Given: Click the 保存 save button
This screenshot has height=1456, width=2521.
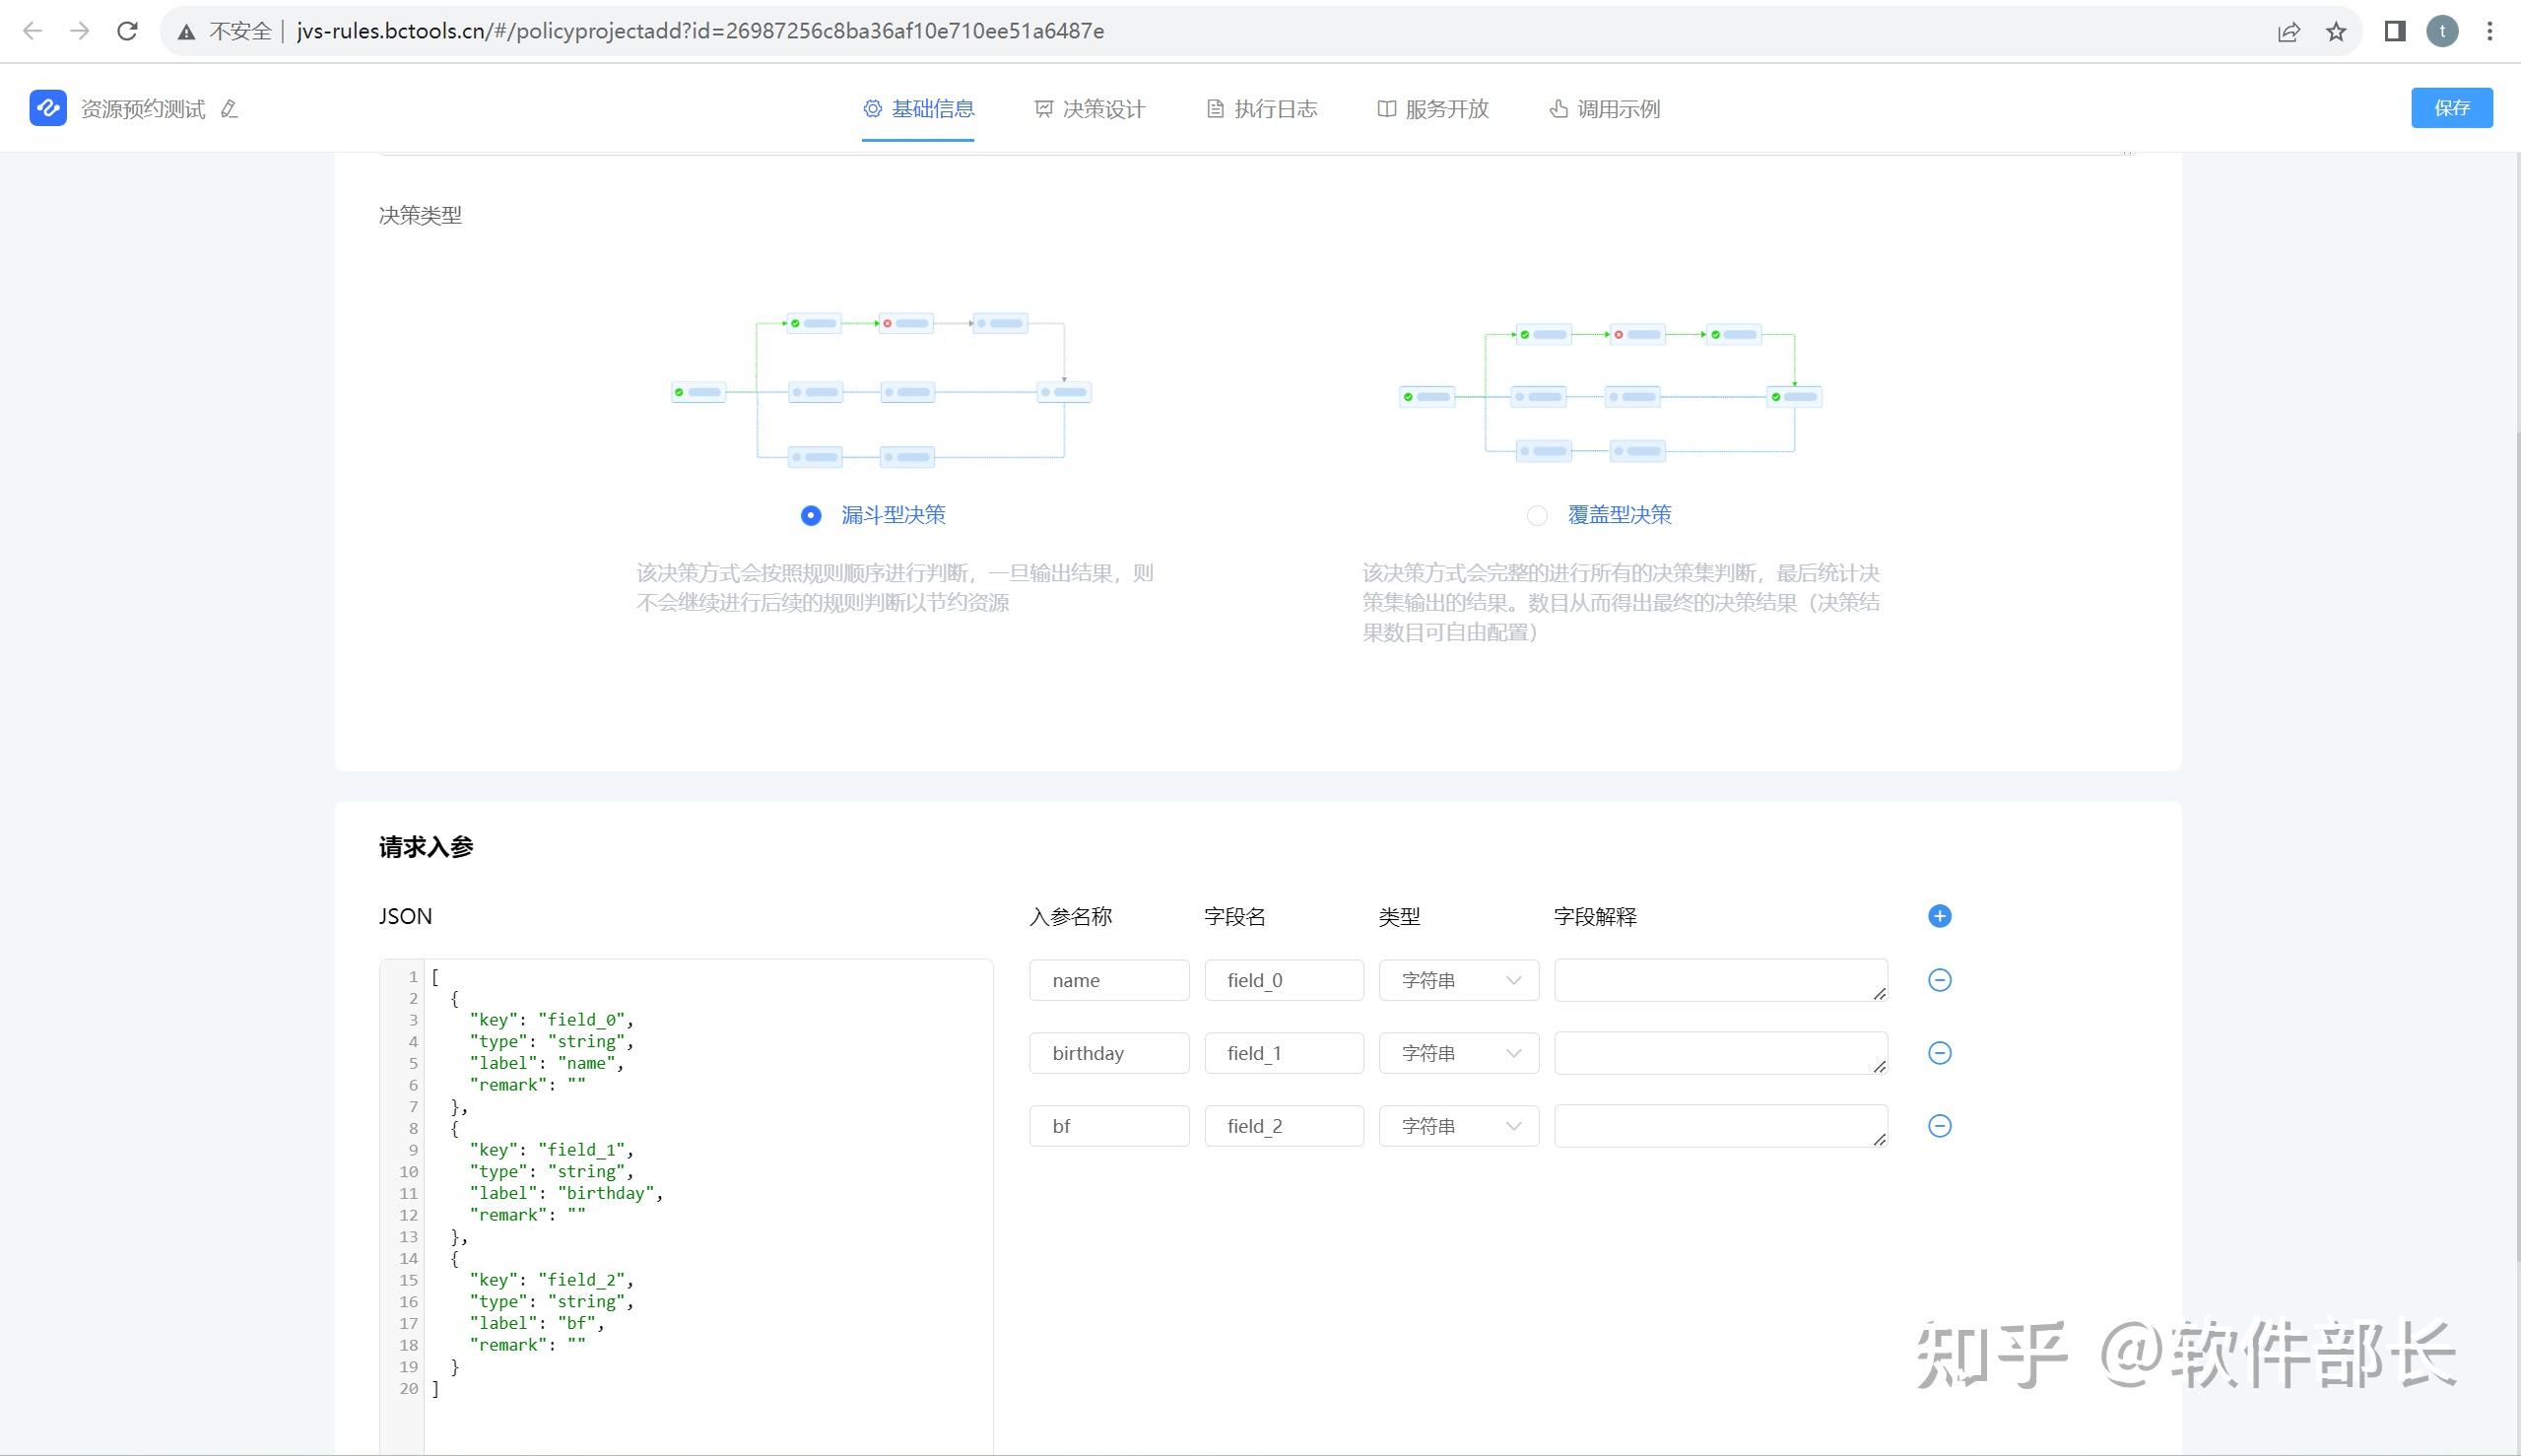Looking at the screenshot, I should coord(2451,108).
